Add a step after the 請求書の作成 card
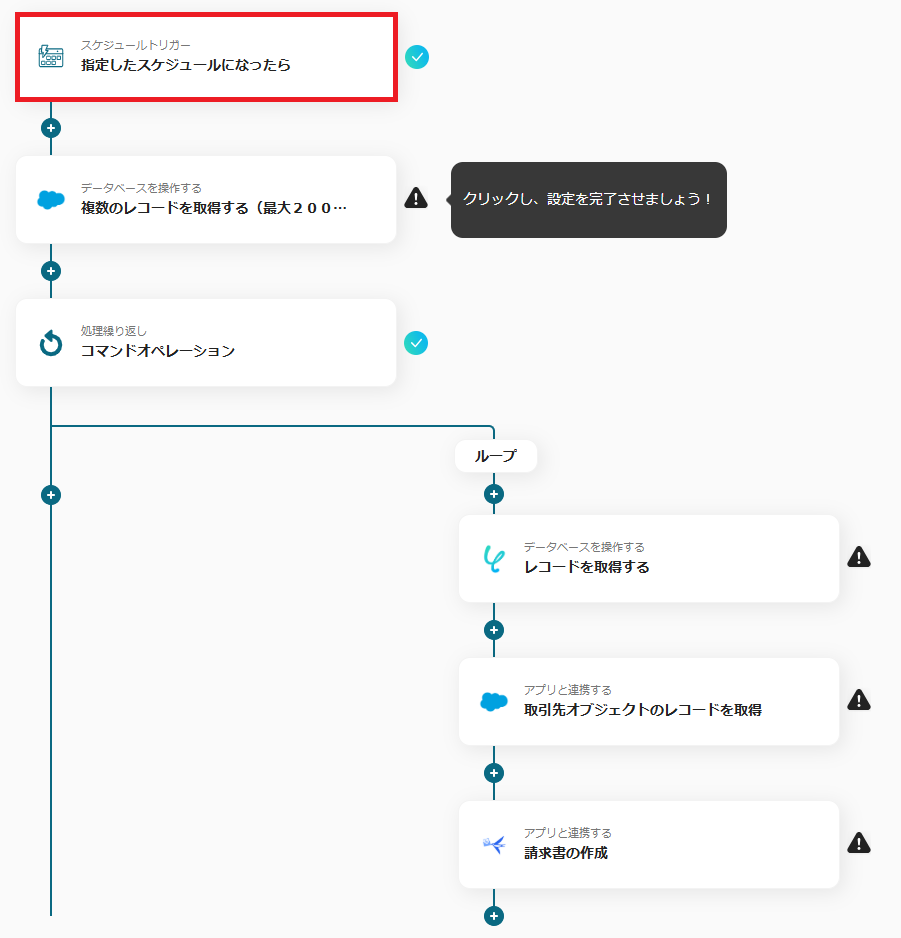Screen dimensions: 901x938 pyautogui.click(x=494, y=916)
